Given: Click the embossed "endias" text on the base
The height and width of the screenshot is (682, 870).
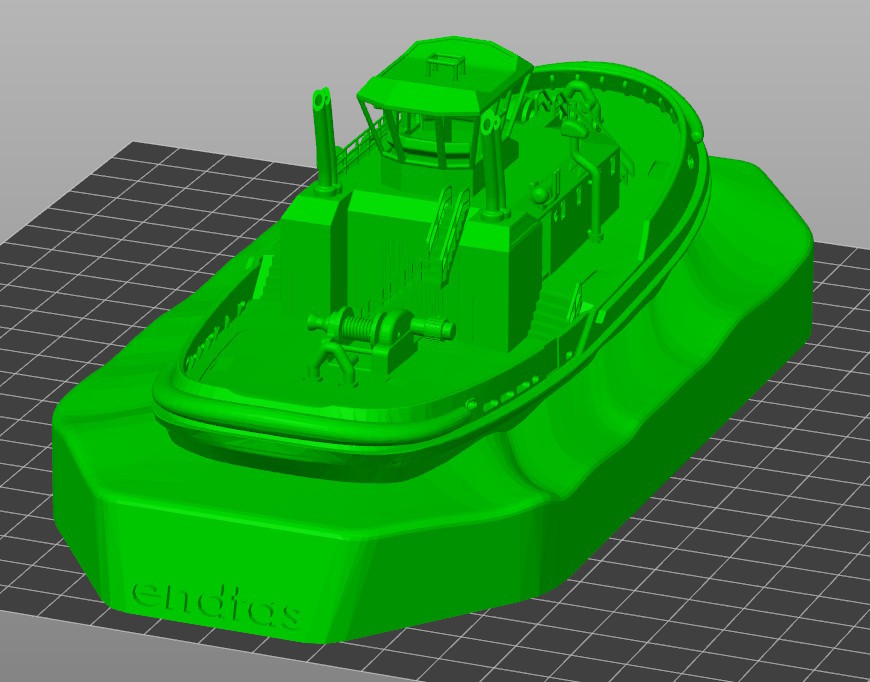Looking at the screenshot, I should point(216,601).
